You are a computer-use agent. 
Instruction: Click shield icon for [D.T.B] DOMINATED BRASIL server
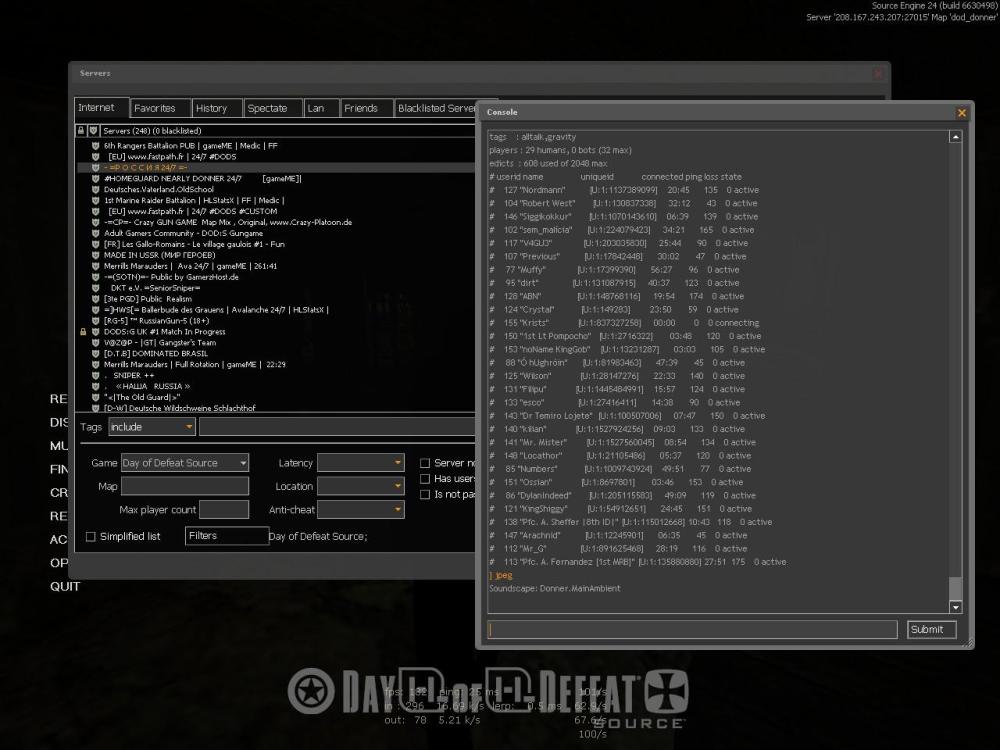(x=95, y=353)
